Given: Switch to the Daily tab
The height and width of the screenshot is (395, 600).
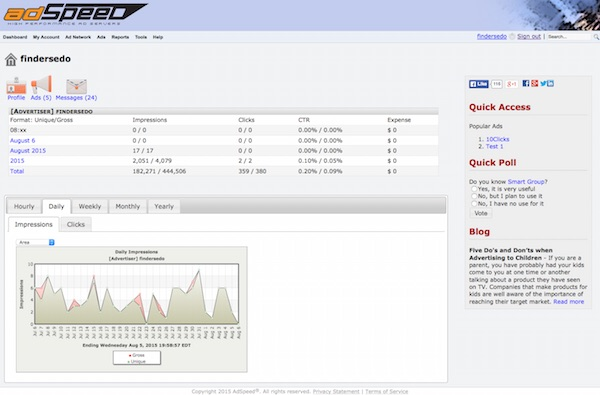Looking at the screenshot, I should pos(56,206).
